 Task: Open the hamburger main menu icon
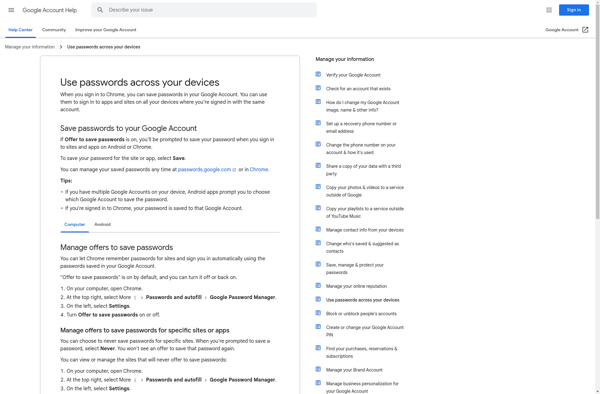pyautogui.click(x=11, y=10)
